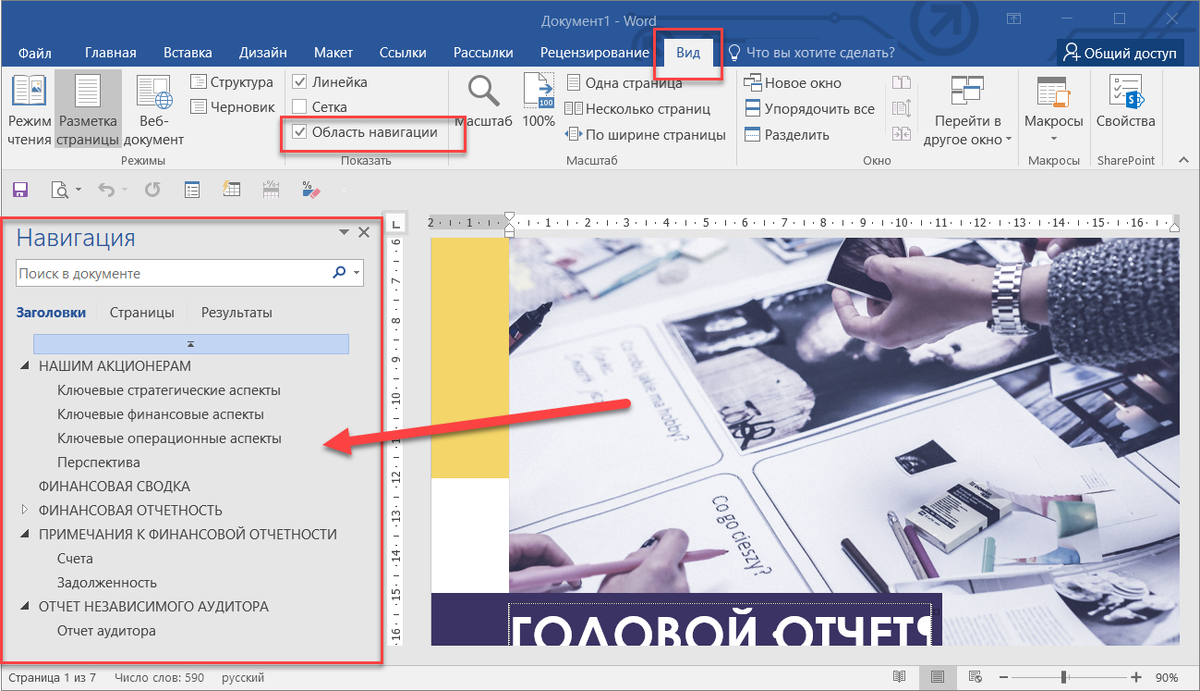This screenshot has height=691, width=1200.
Task: Click Разделить to split the window
Action: tap(787, 135)
